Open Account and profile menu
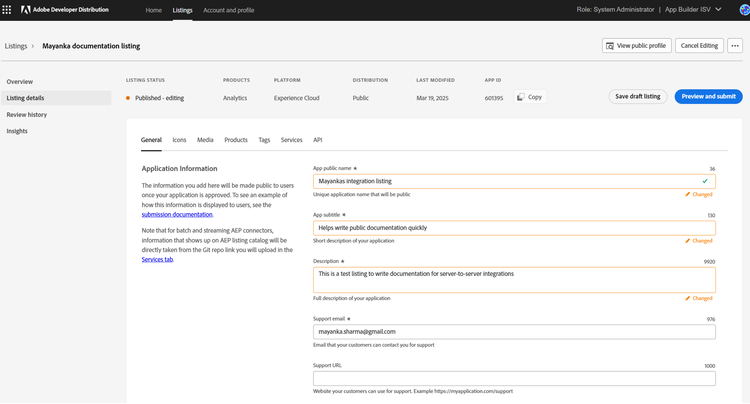The height and width of the screenshot is (404, 750). tap(228, 10)
